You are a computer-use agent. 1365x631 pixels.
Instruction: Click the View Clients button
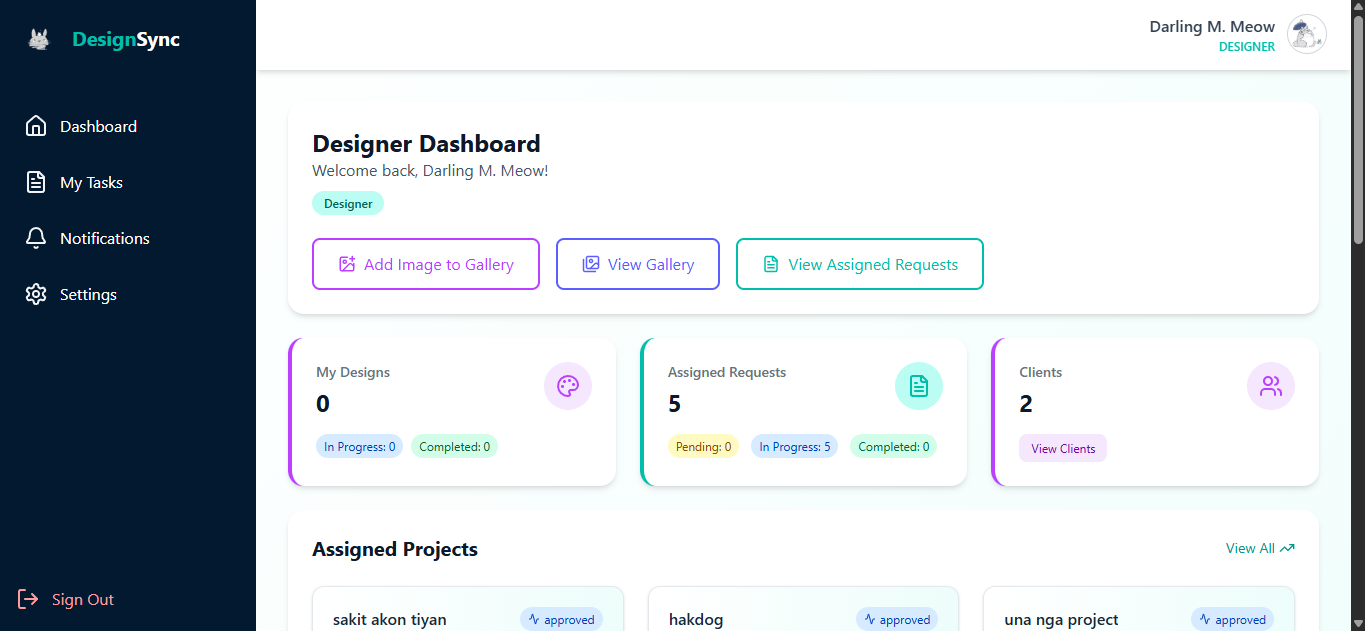coord(1062,449)
